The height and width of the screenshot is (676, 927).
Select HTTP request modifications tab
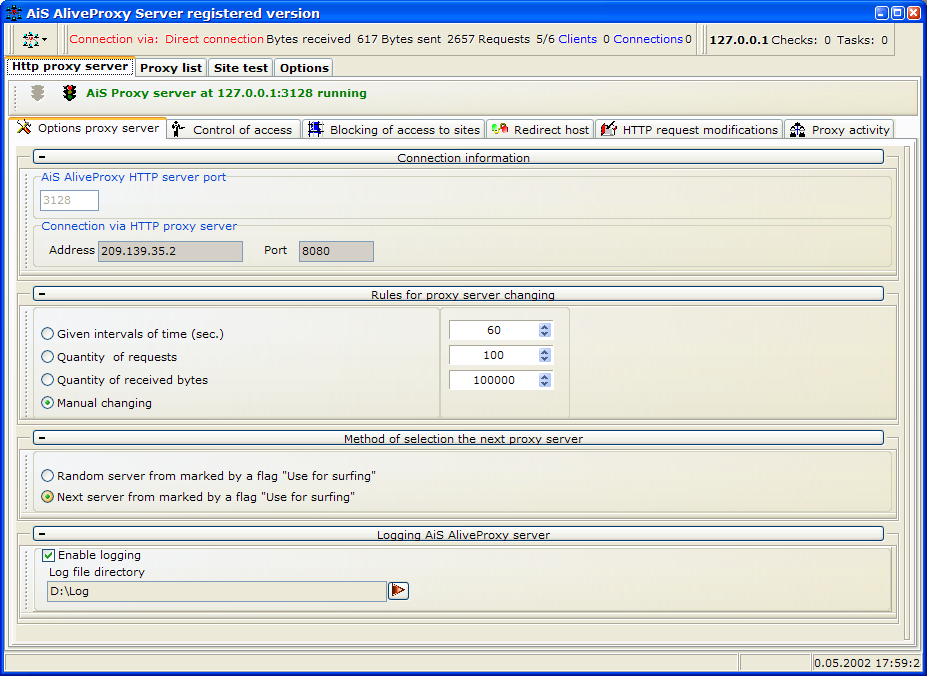point(690,130)
